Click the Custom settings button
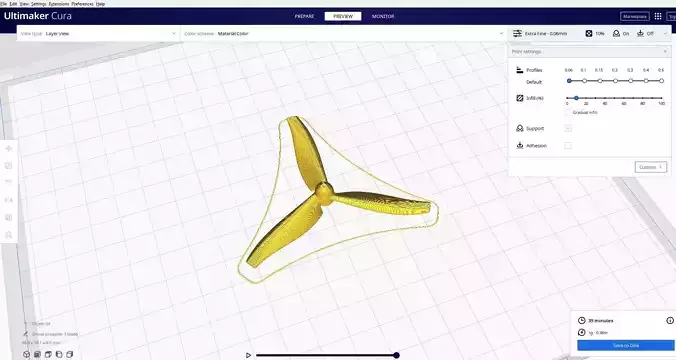Viewport: 676px width, 360px height. click(x=651, y=167)
